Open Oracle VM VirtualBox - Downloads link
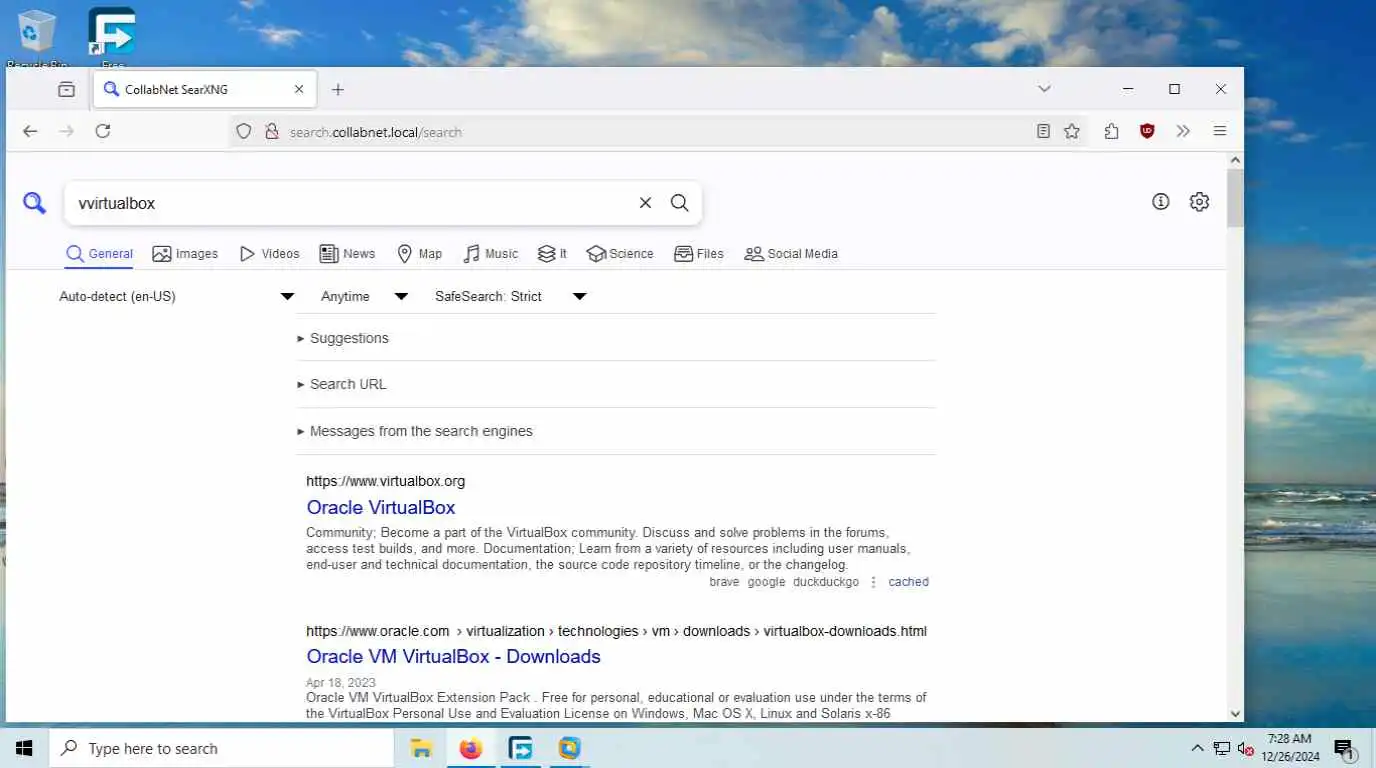1376x768 pixels. 453,656
